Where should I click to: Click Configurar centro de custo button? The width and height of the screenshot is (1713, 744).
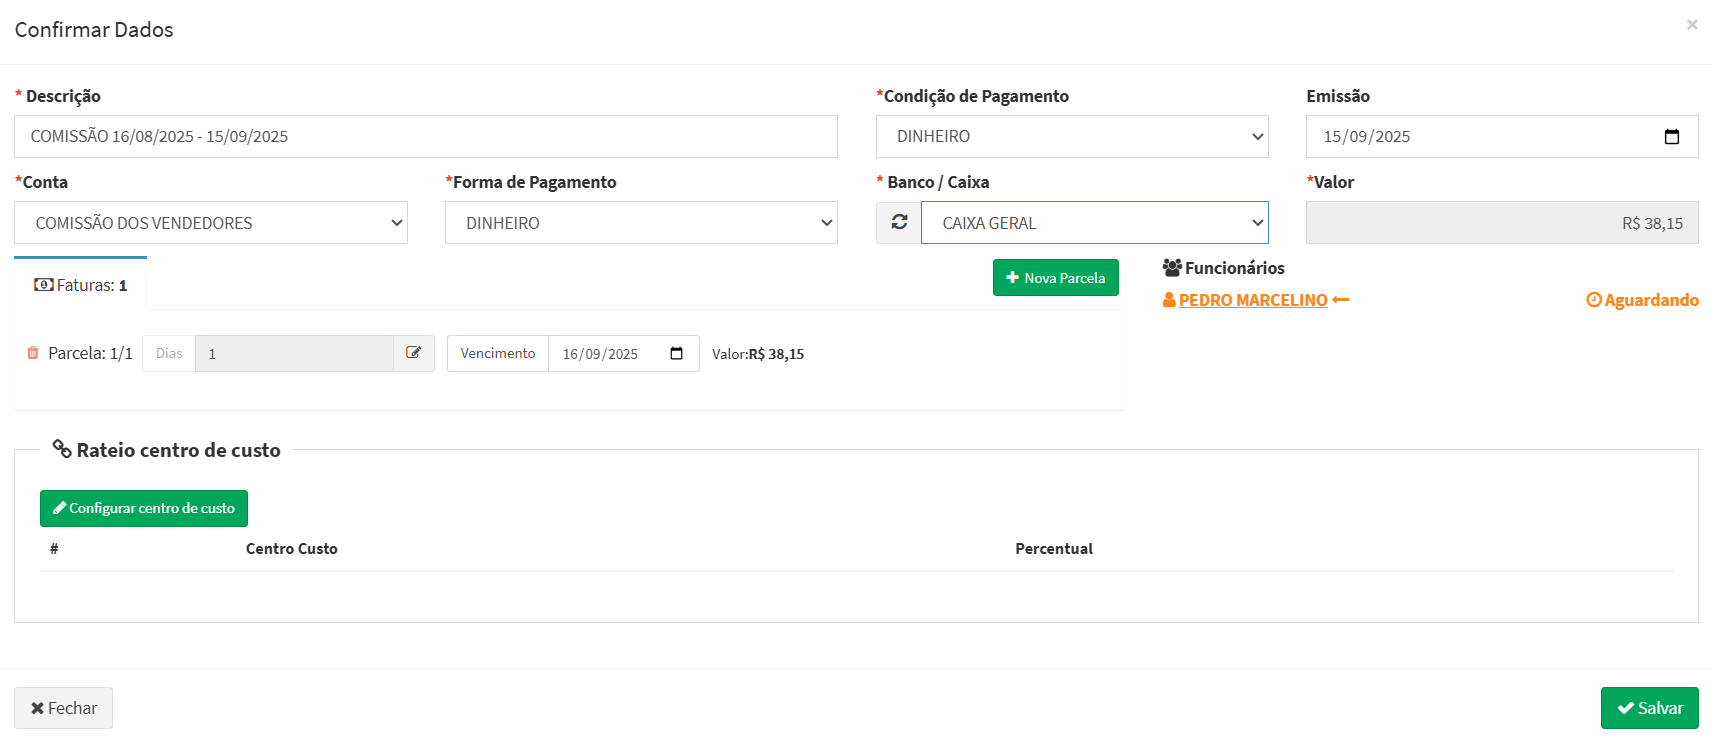pyautogui.click(x=144, y=508)
